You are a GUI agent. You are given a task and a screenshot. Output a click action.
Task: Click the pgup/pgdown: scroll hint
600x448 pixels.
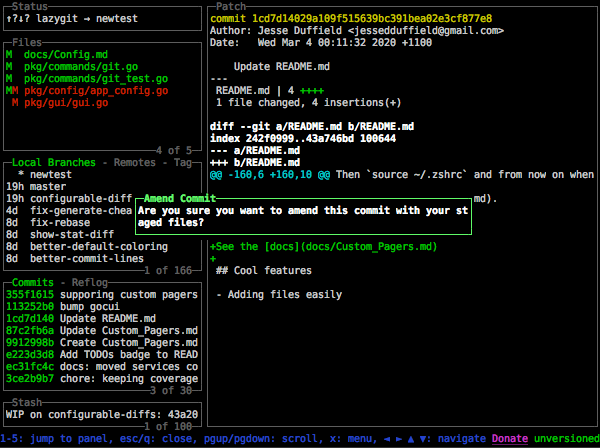(x=264, y=438)
